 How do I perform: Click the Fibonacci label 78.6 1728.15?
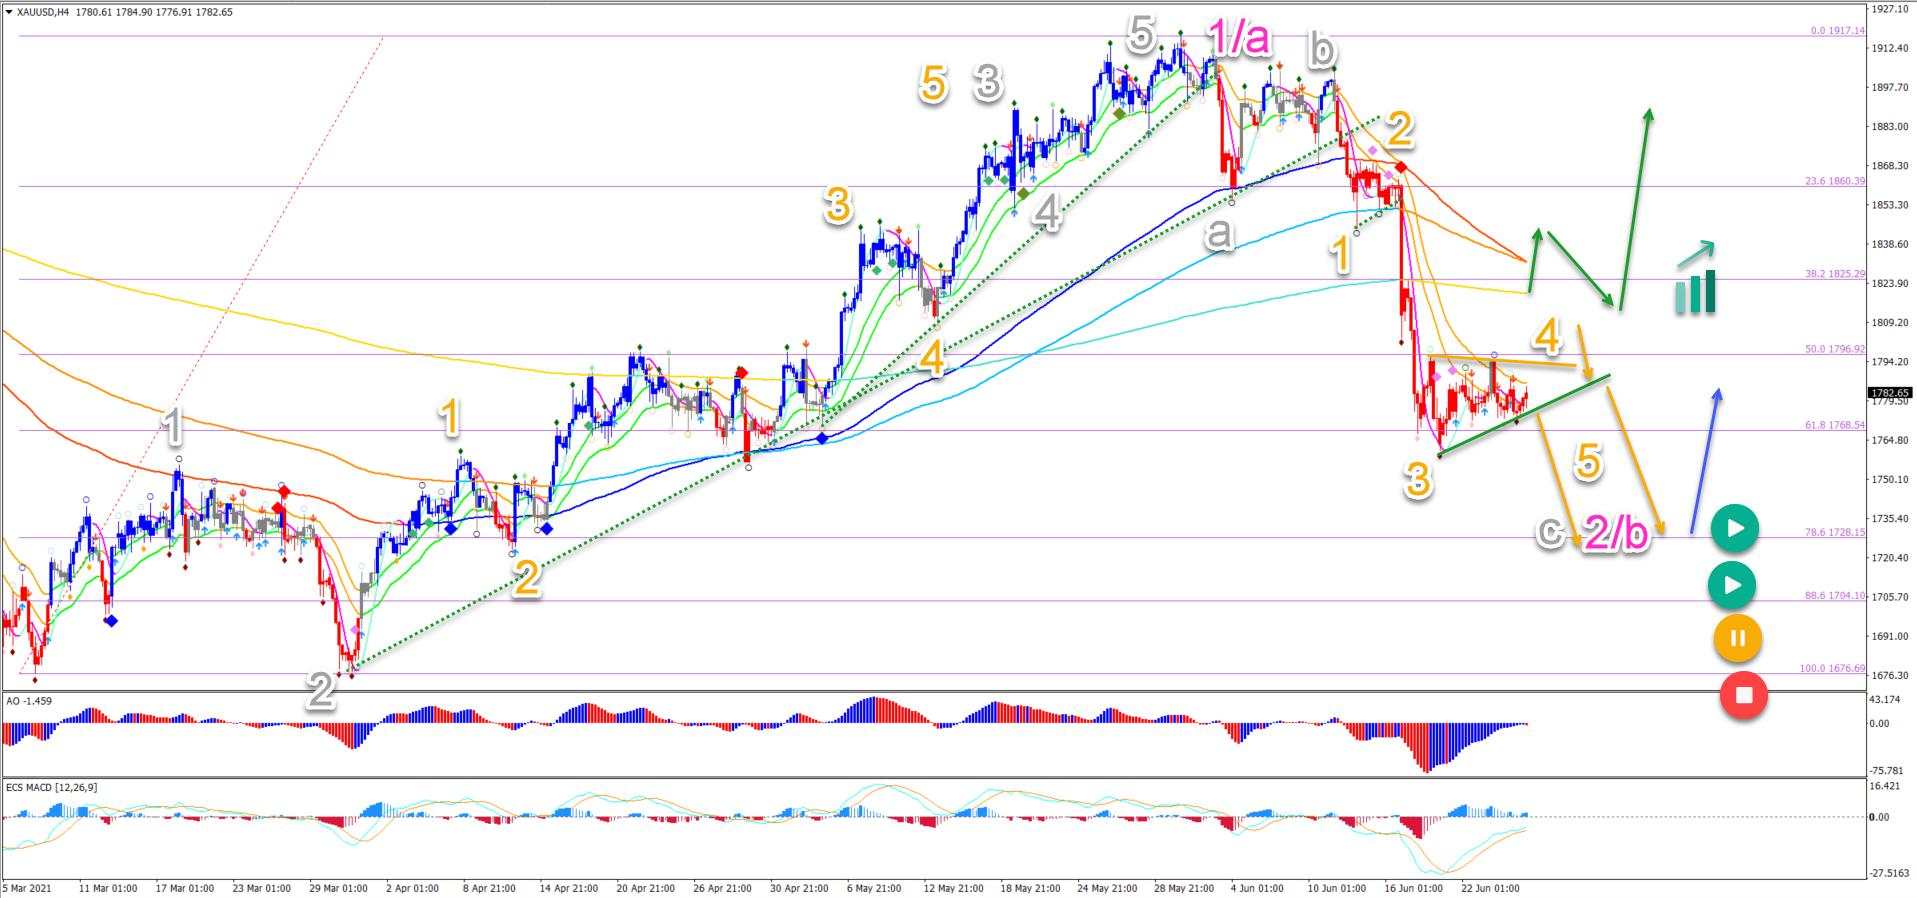coord(1835,533)
